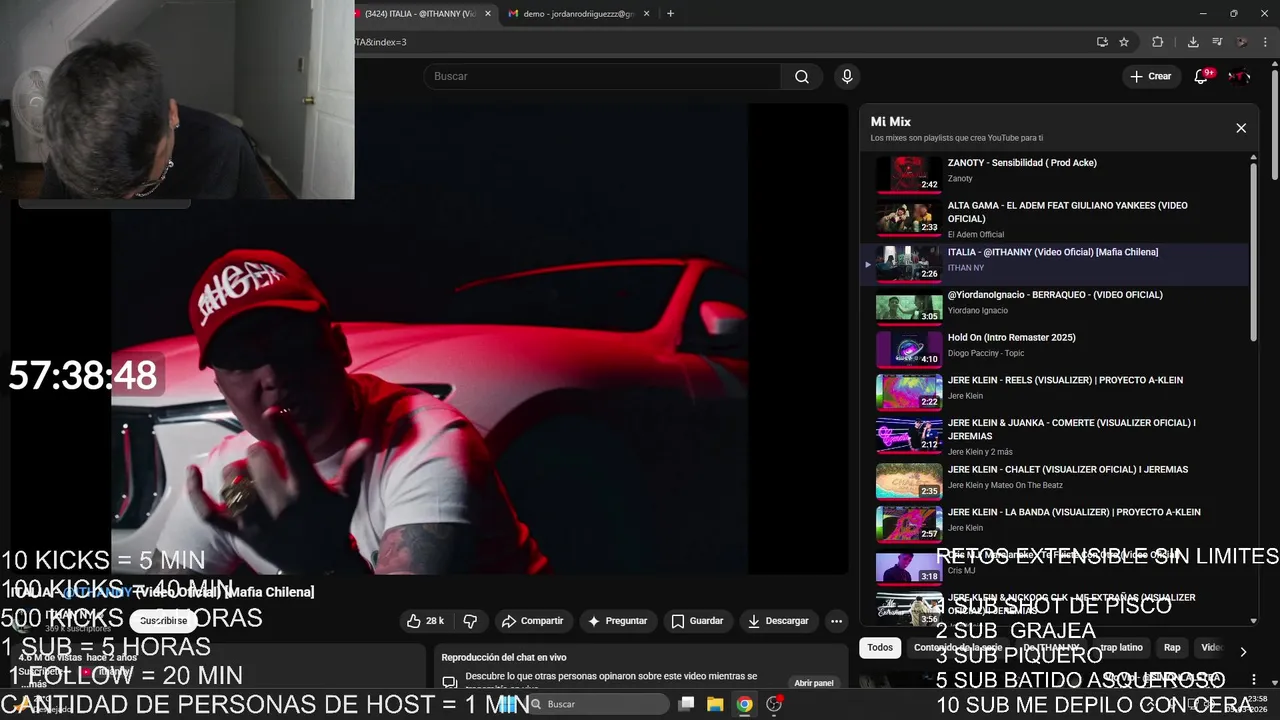Open Chrome extensions puzzle icon
Screen dimensions: 1280x720
click(1158, 42)
